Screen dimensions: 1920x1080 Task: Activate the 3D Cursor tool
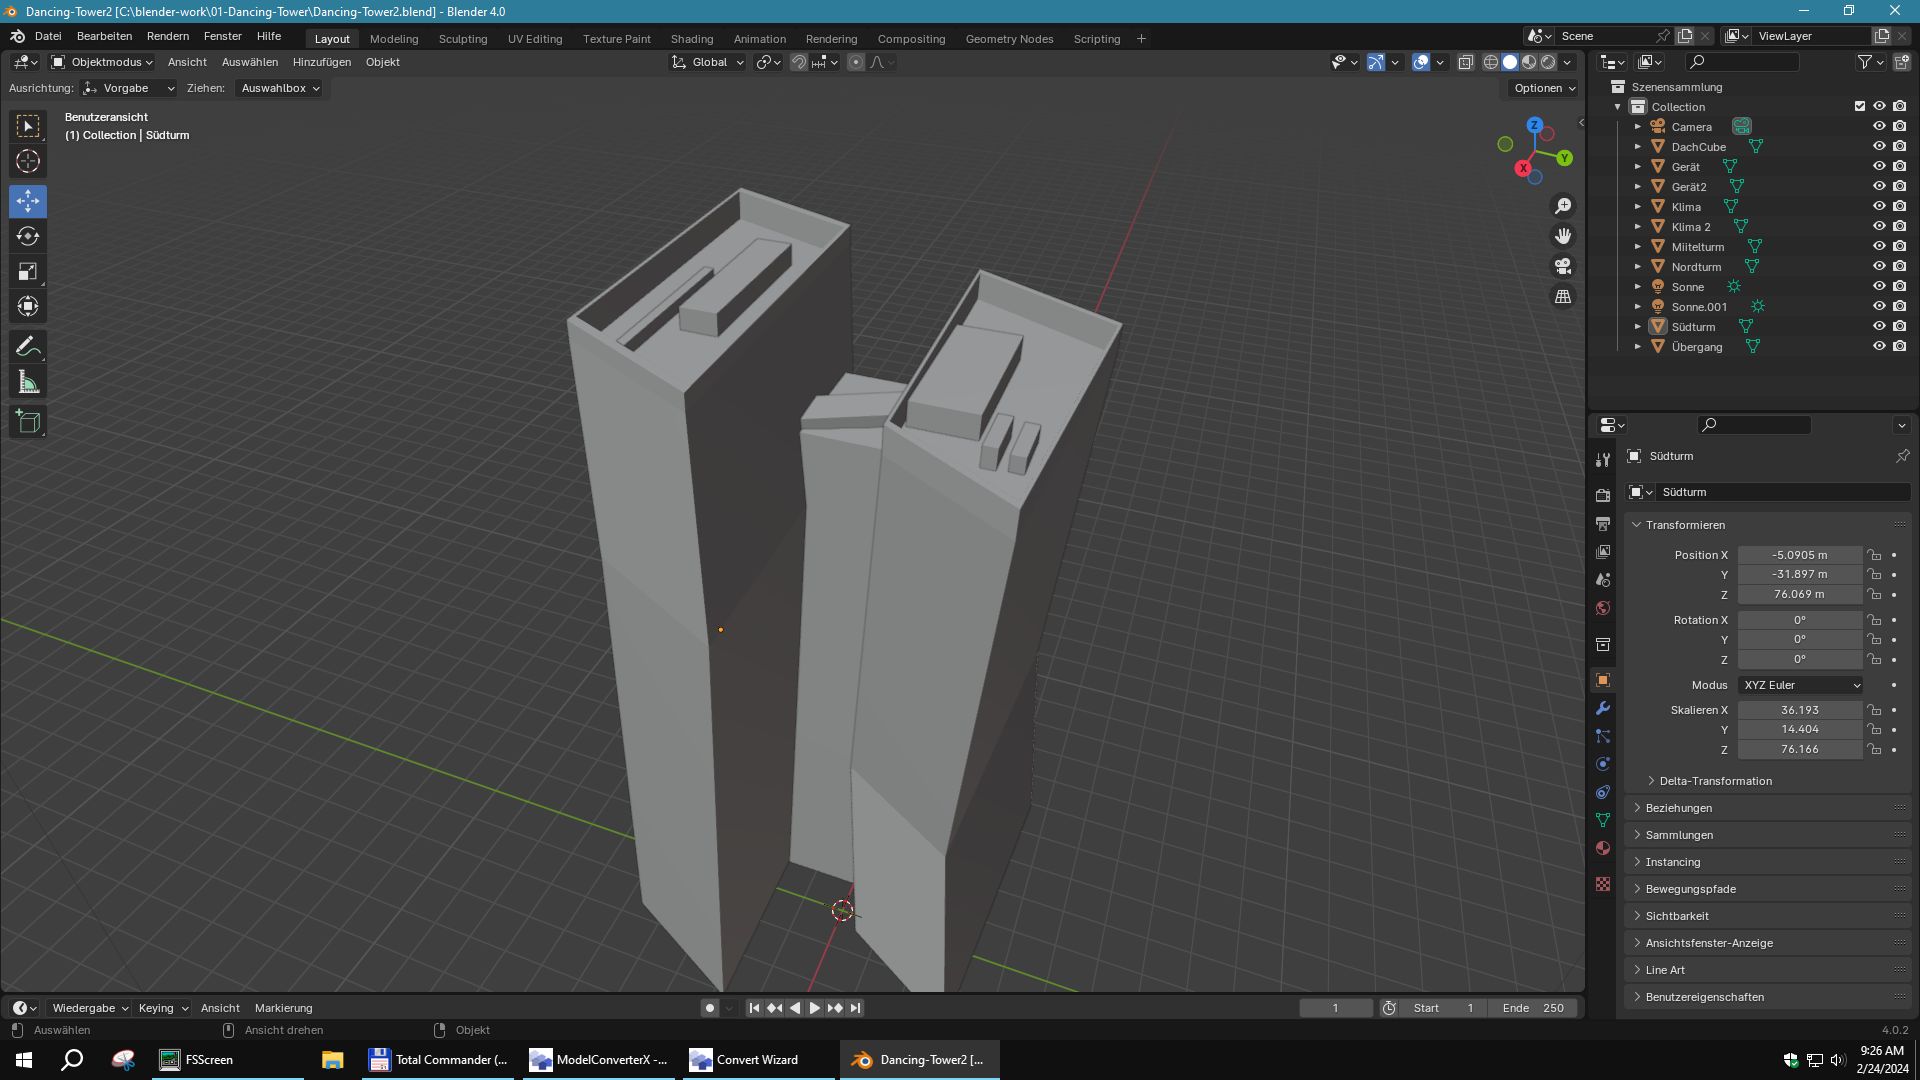point(28,161)
